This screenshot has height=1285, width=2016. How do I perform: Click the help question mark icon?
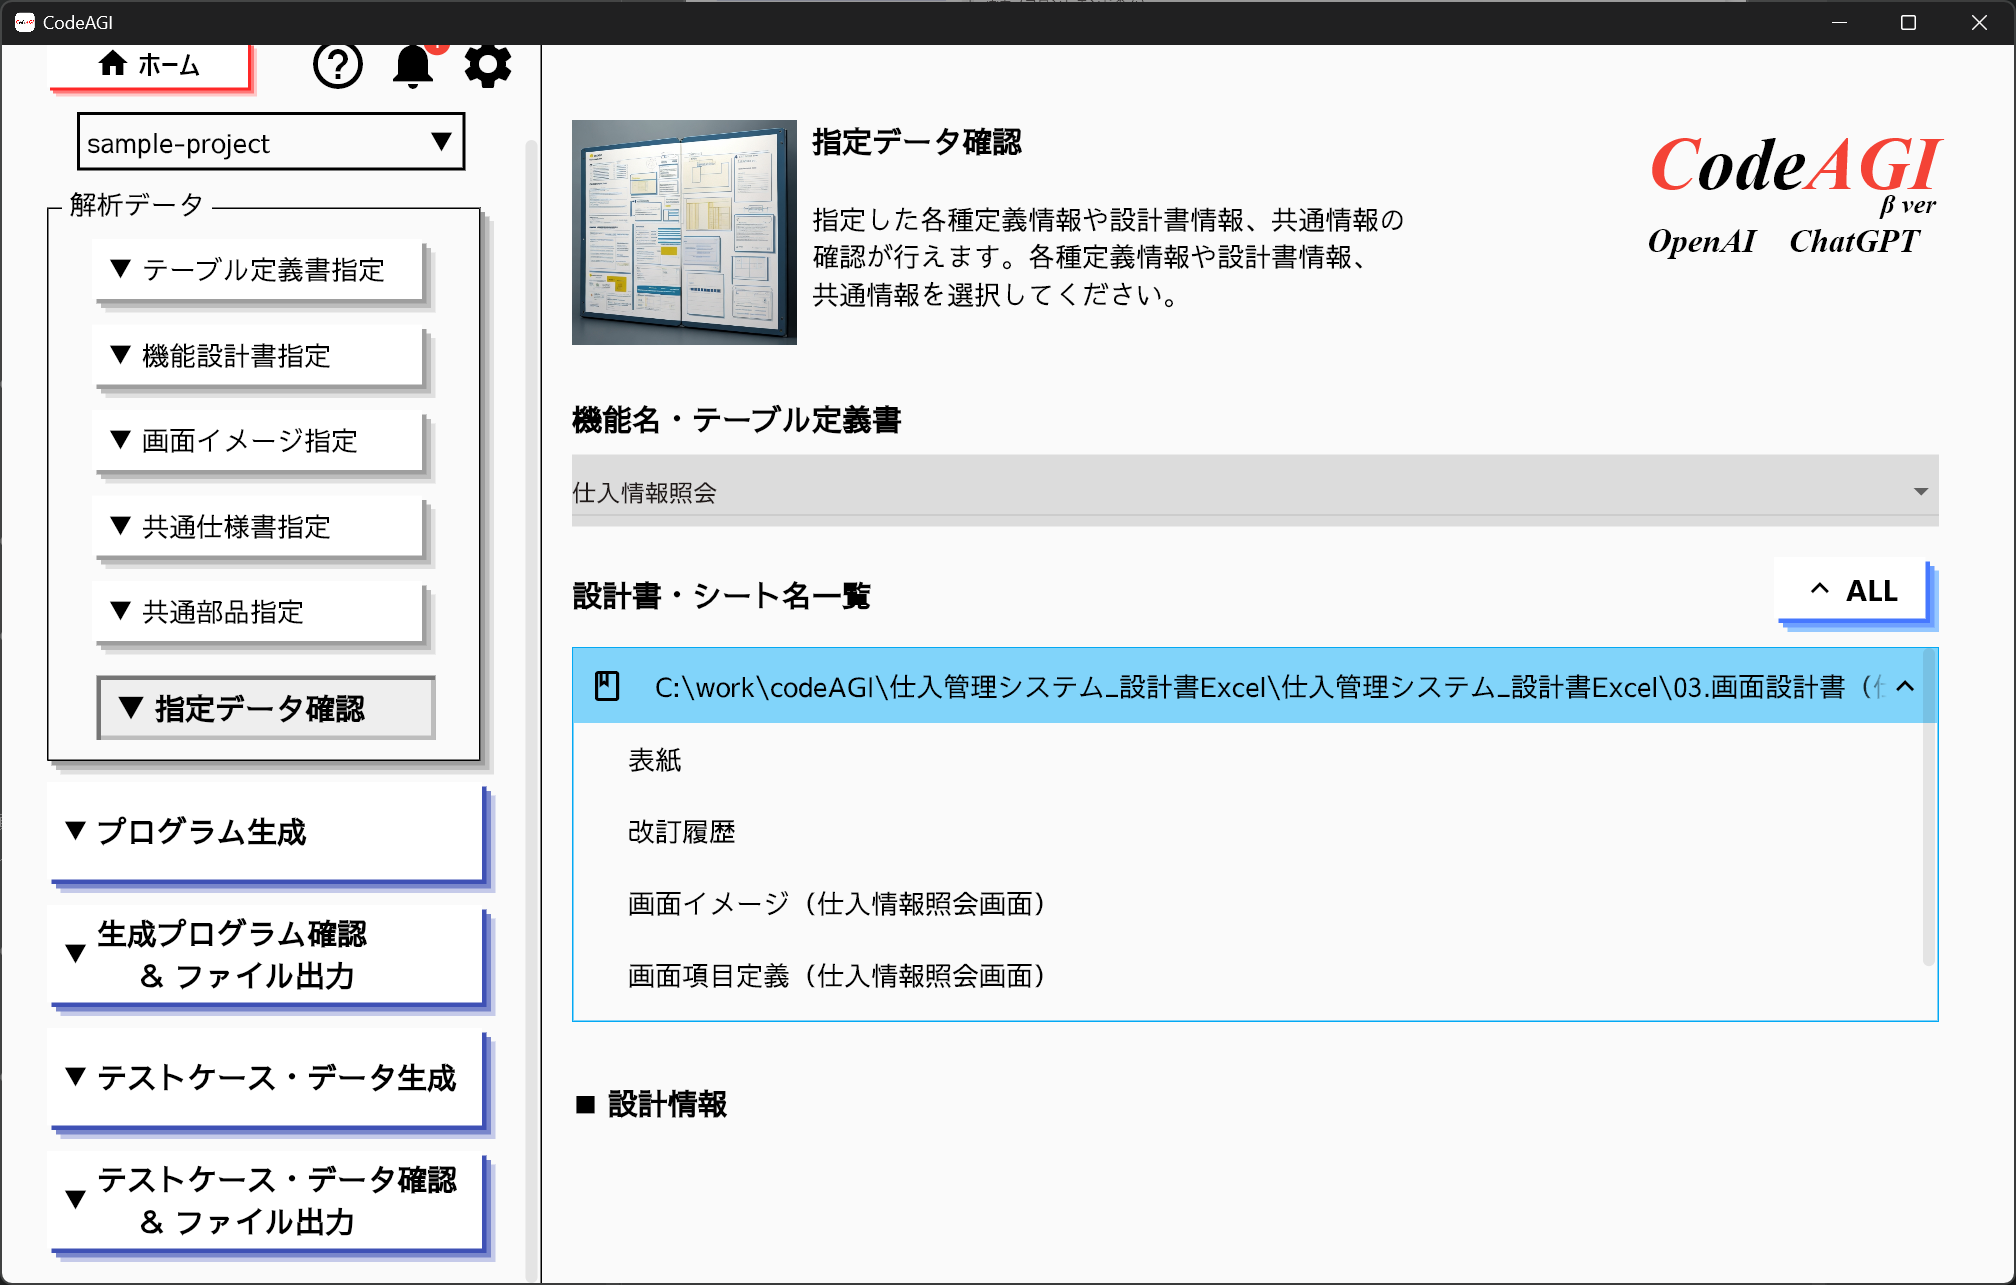pos(337,66)
